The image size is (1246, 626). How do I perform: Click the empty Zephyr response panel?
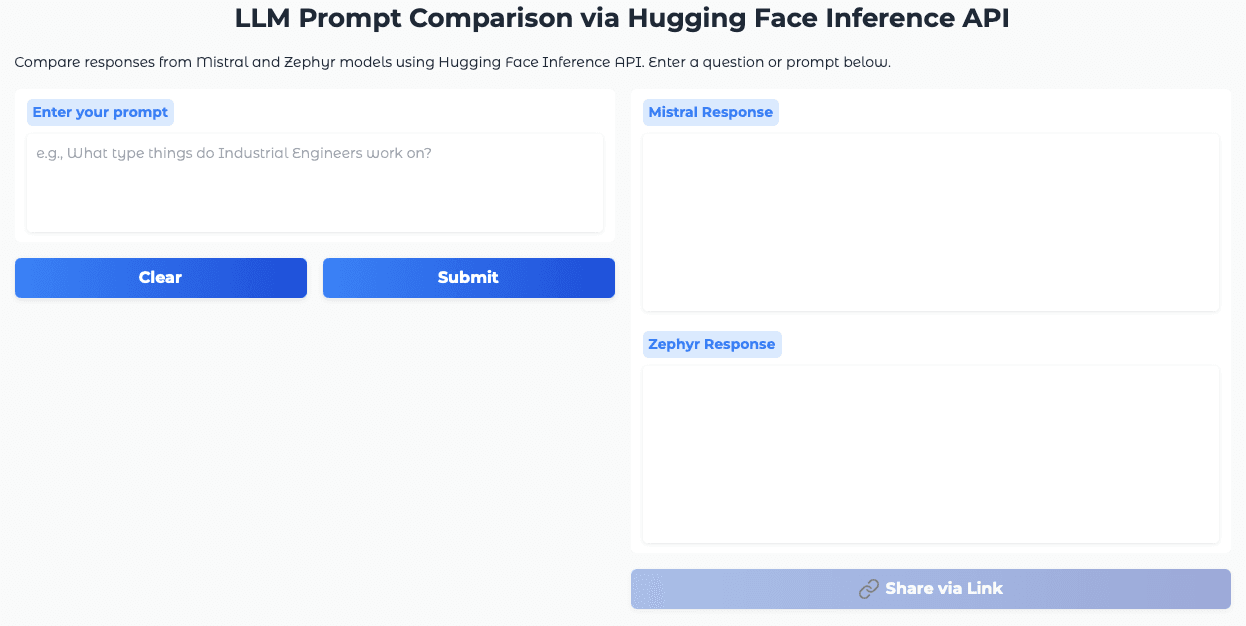click(930, 454)
